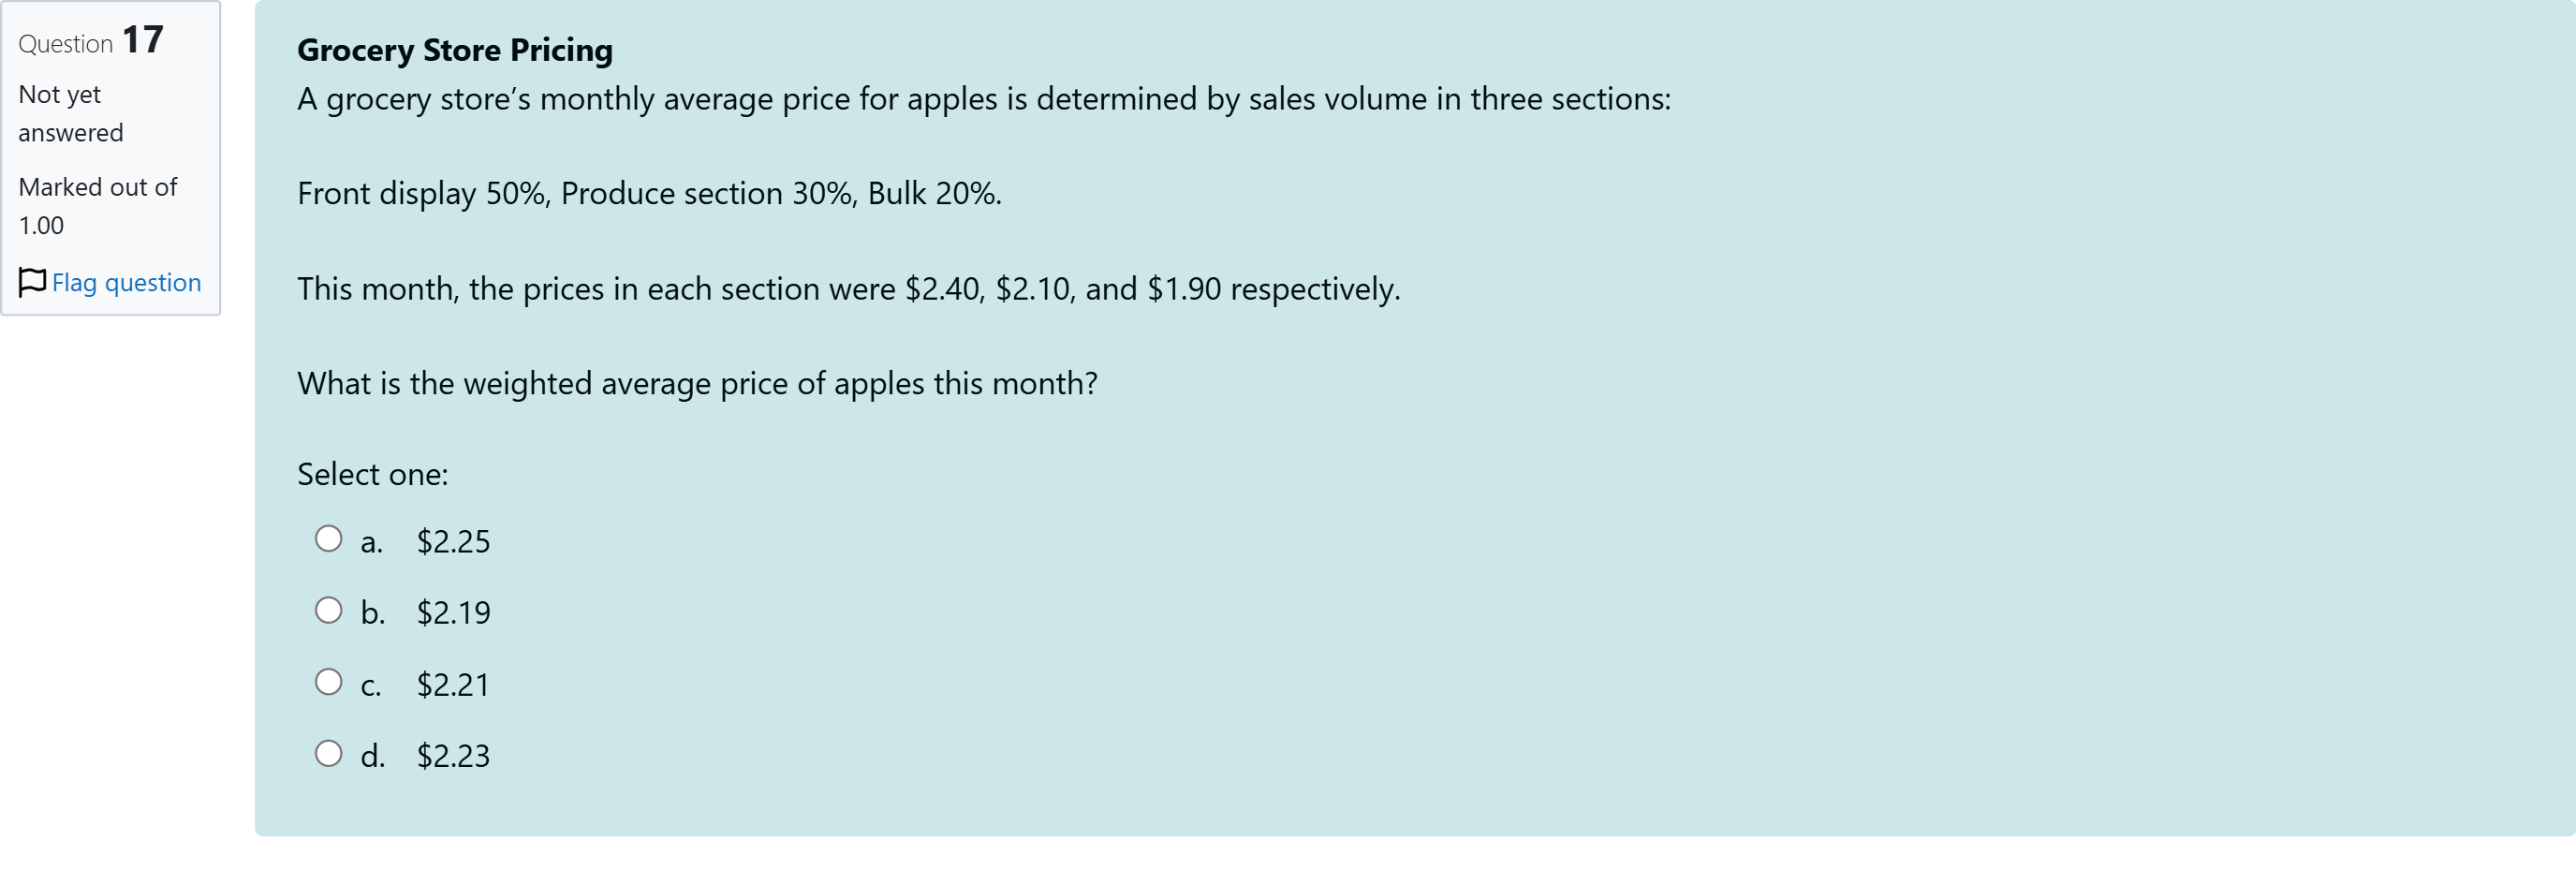
Task: Click the $2.19 answer text
Action: [453, 612]
